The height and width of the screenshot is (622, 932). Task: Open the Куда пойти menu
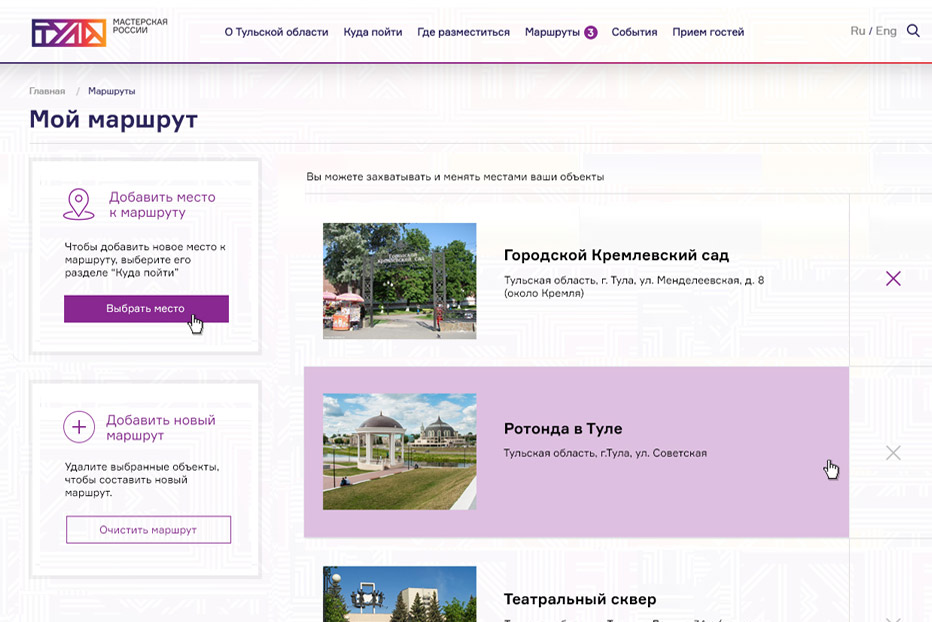[373, 32]
